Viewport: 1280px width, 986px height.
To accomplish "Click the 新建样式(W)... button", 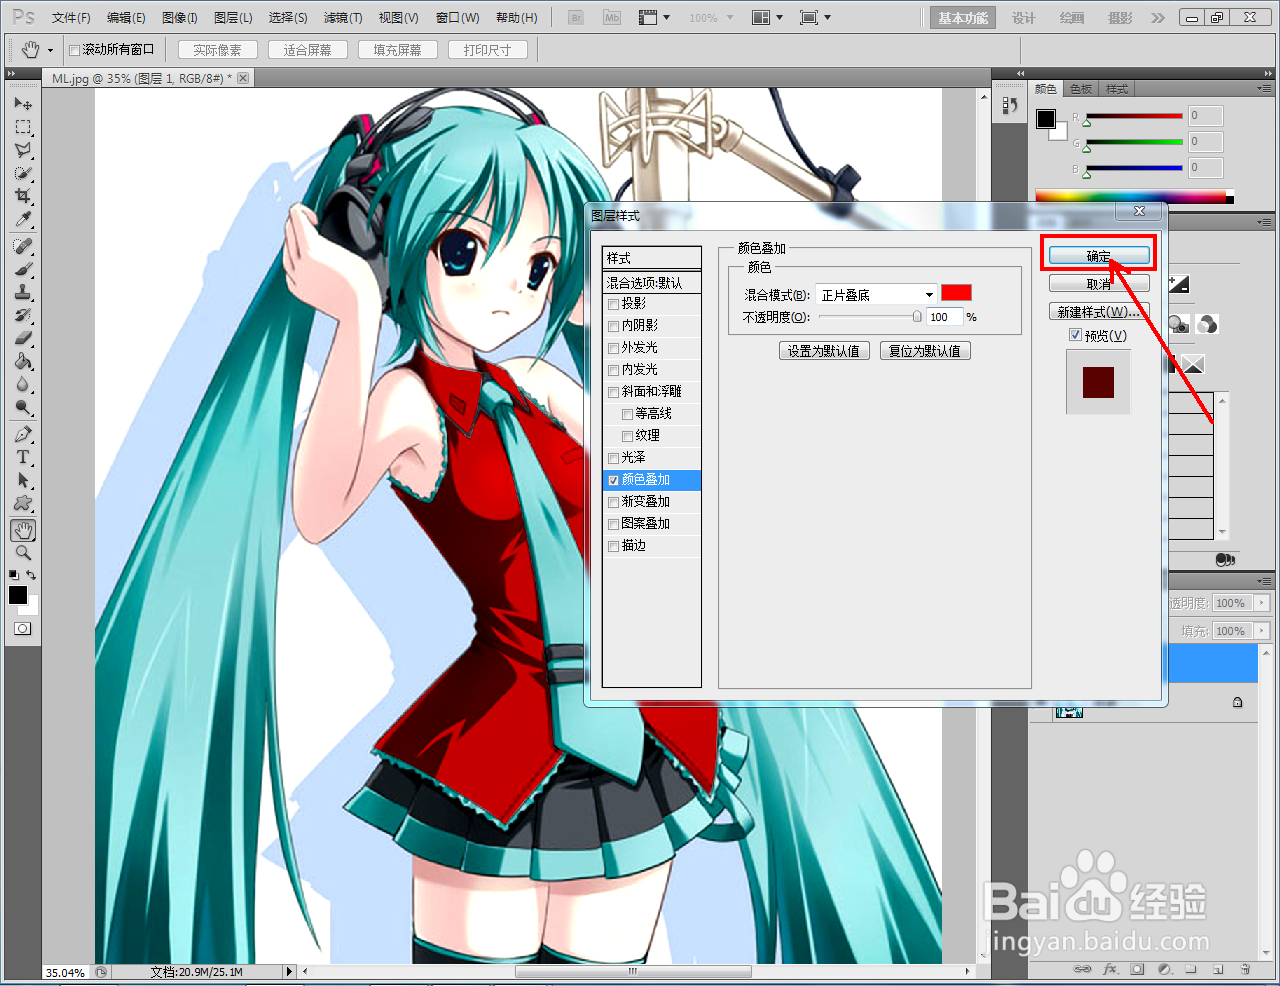I will click(x=1099, y=312).
